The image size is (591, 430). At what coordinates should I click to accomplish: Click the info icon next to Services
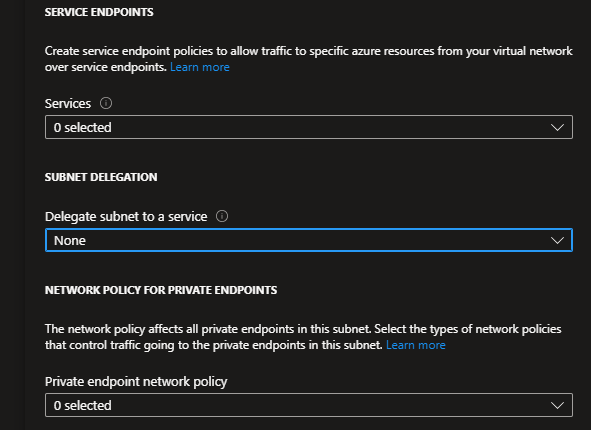point(106,103)
